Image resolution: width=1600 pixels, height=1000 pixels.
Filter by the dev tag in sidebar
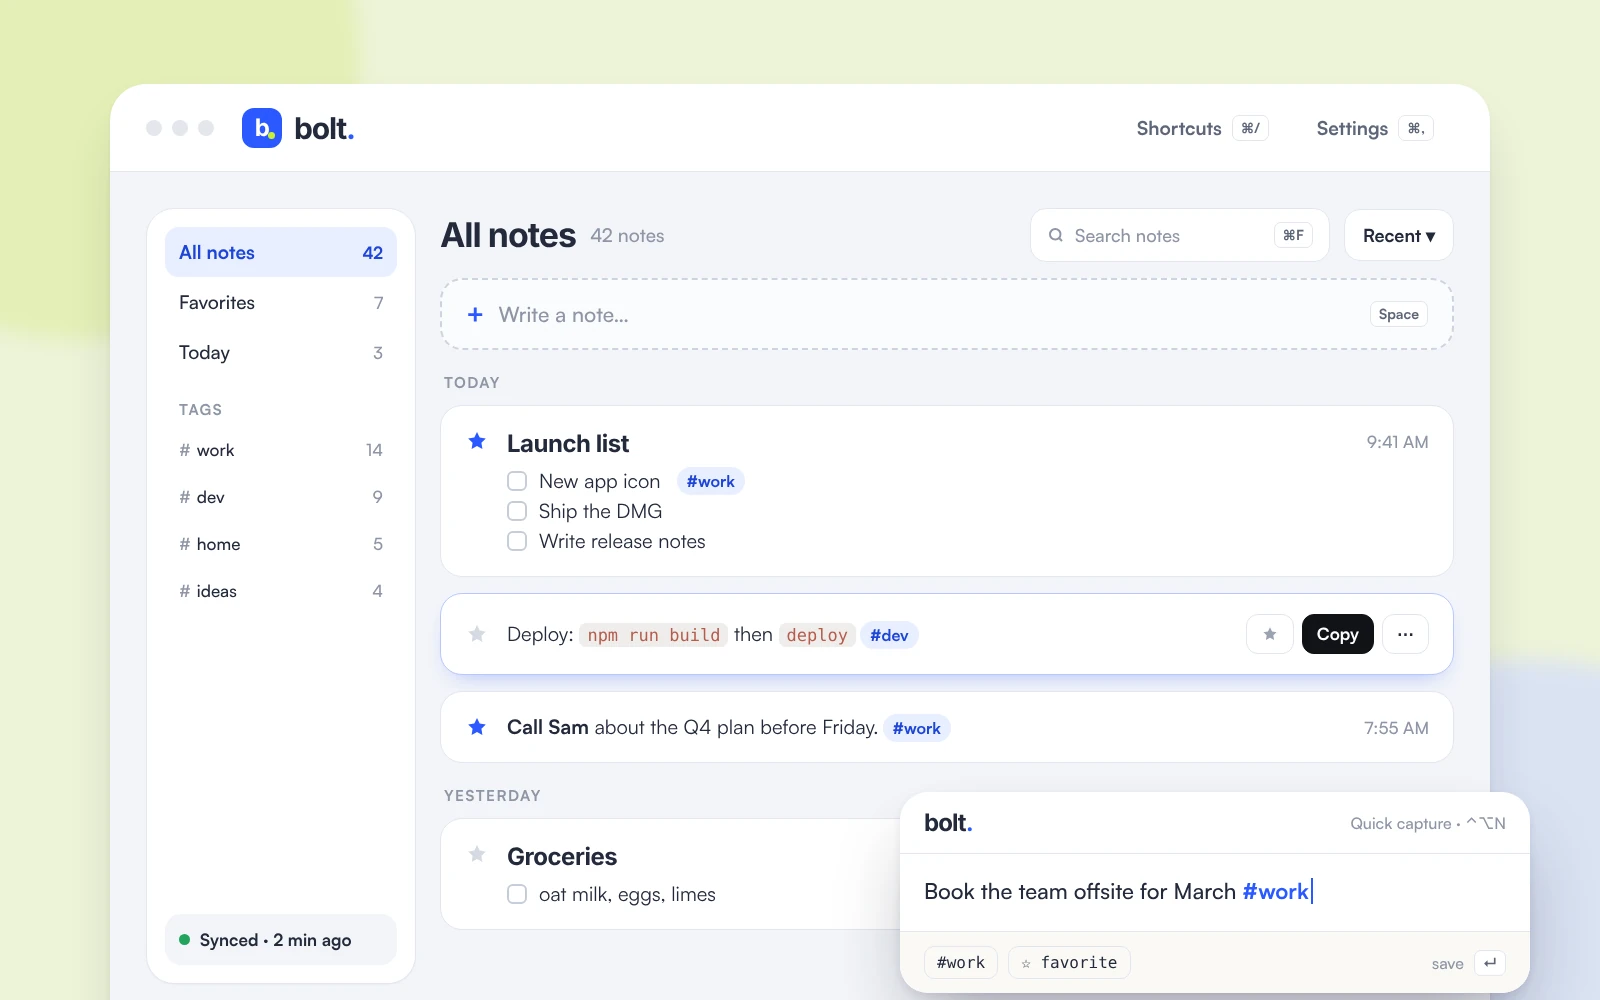[x=281, y=497]
